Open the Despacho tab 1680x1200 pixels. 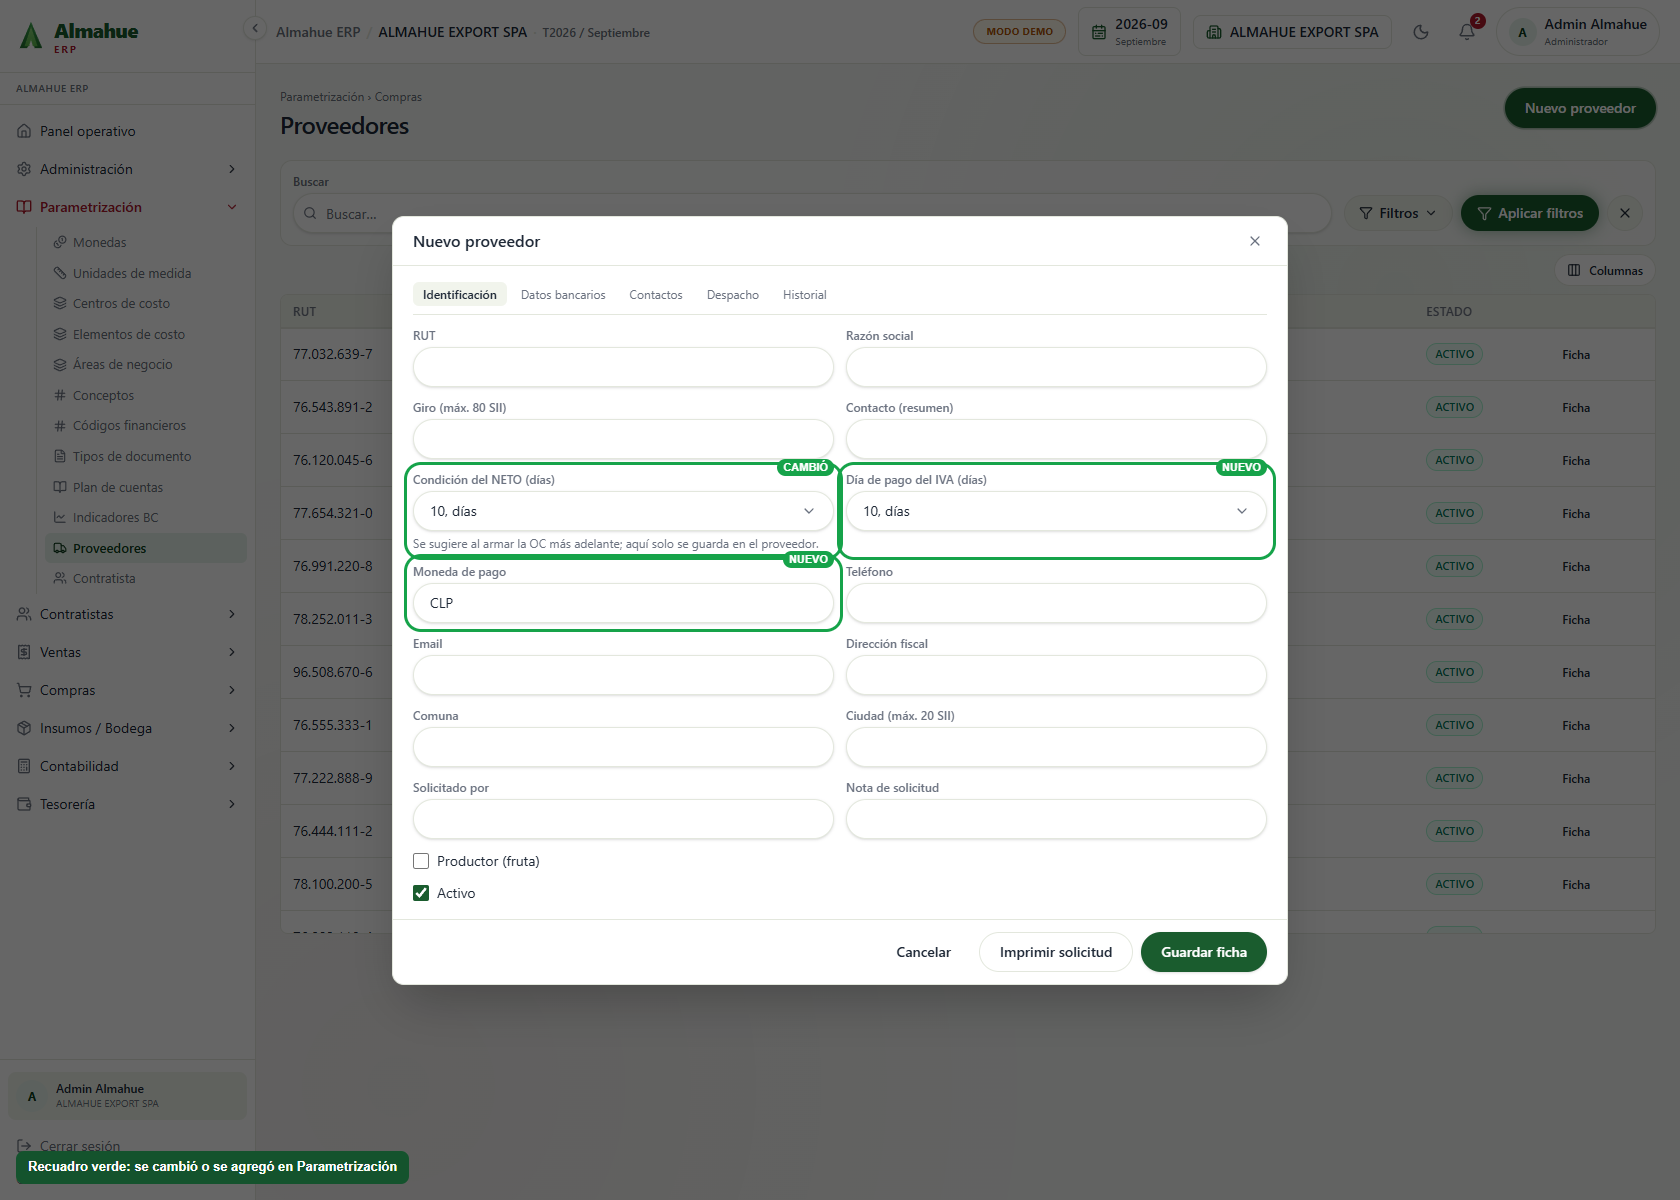(733, 295)
